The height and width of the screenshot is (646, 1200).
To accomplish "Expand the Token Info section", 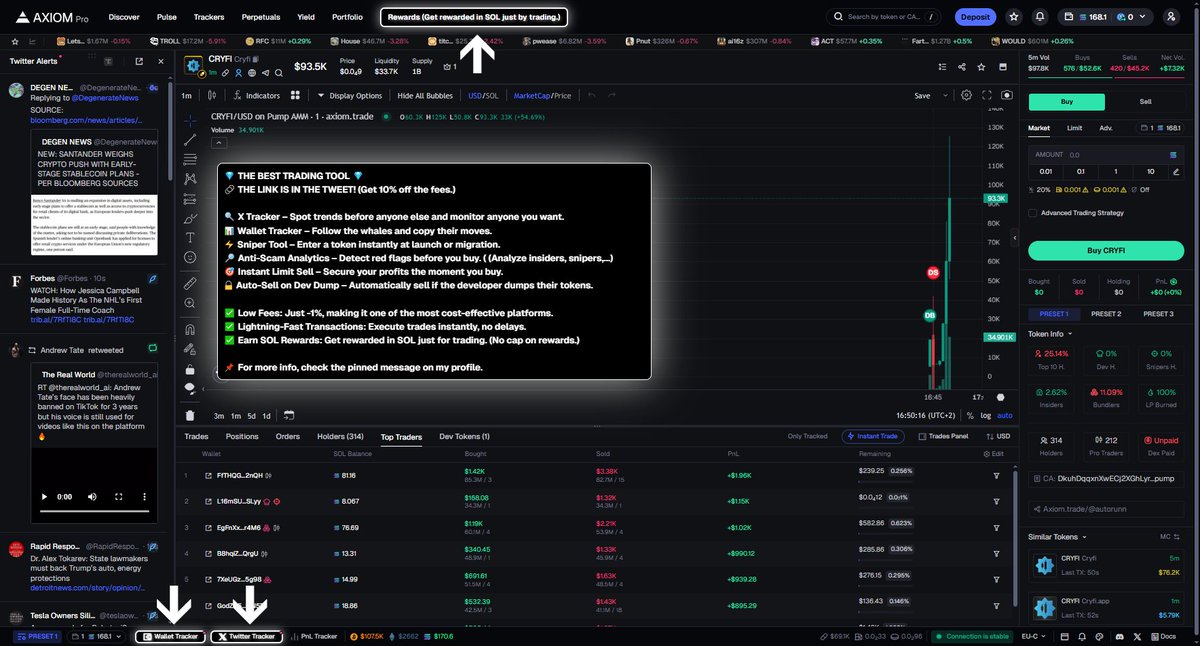I will point(1049,334).
